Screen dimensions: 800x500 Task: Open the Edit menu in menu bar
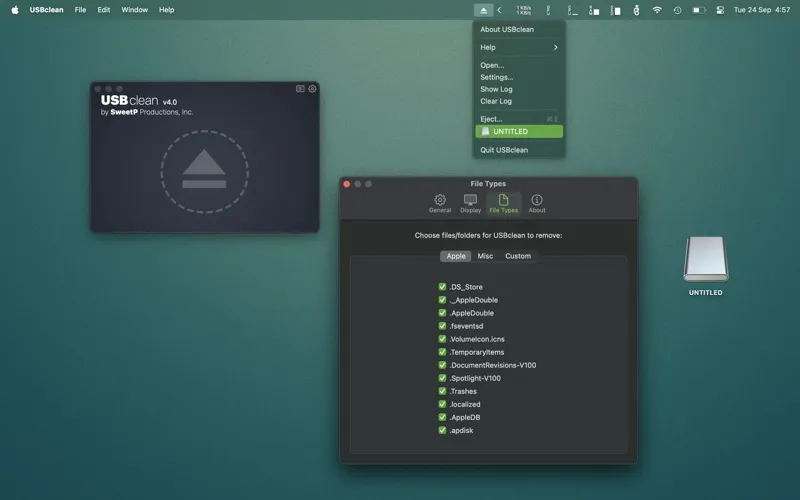104,10
